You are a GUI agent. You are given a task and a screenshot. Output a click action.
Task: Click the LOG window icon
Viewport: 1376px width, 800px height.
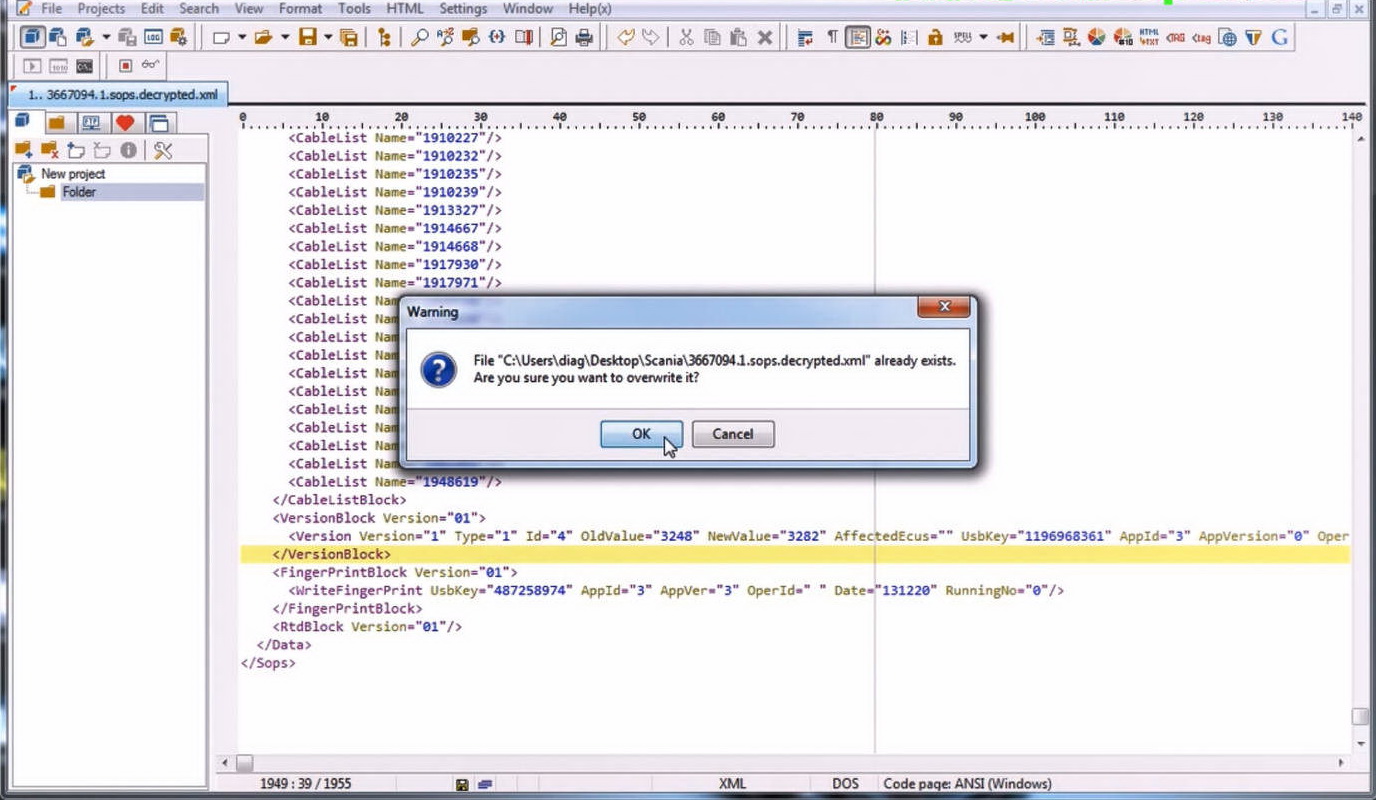click(x=152, y=38)
